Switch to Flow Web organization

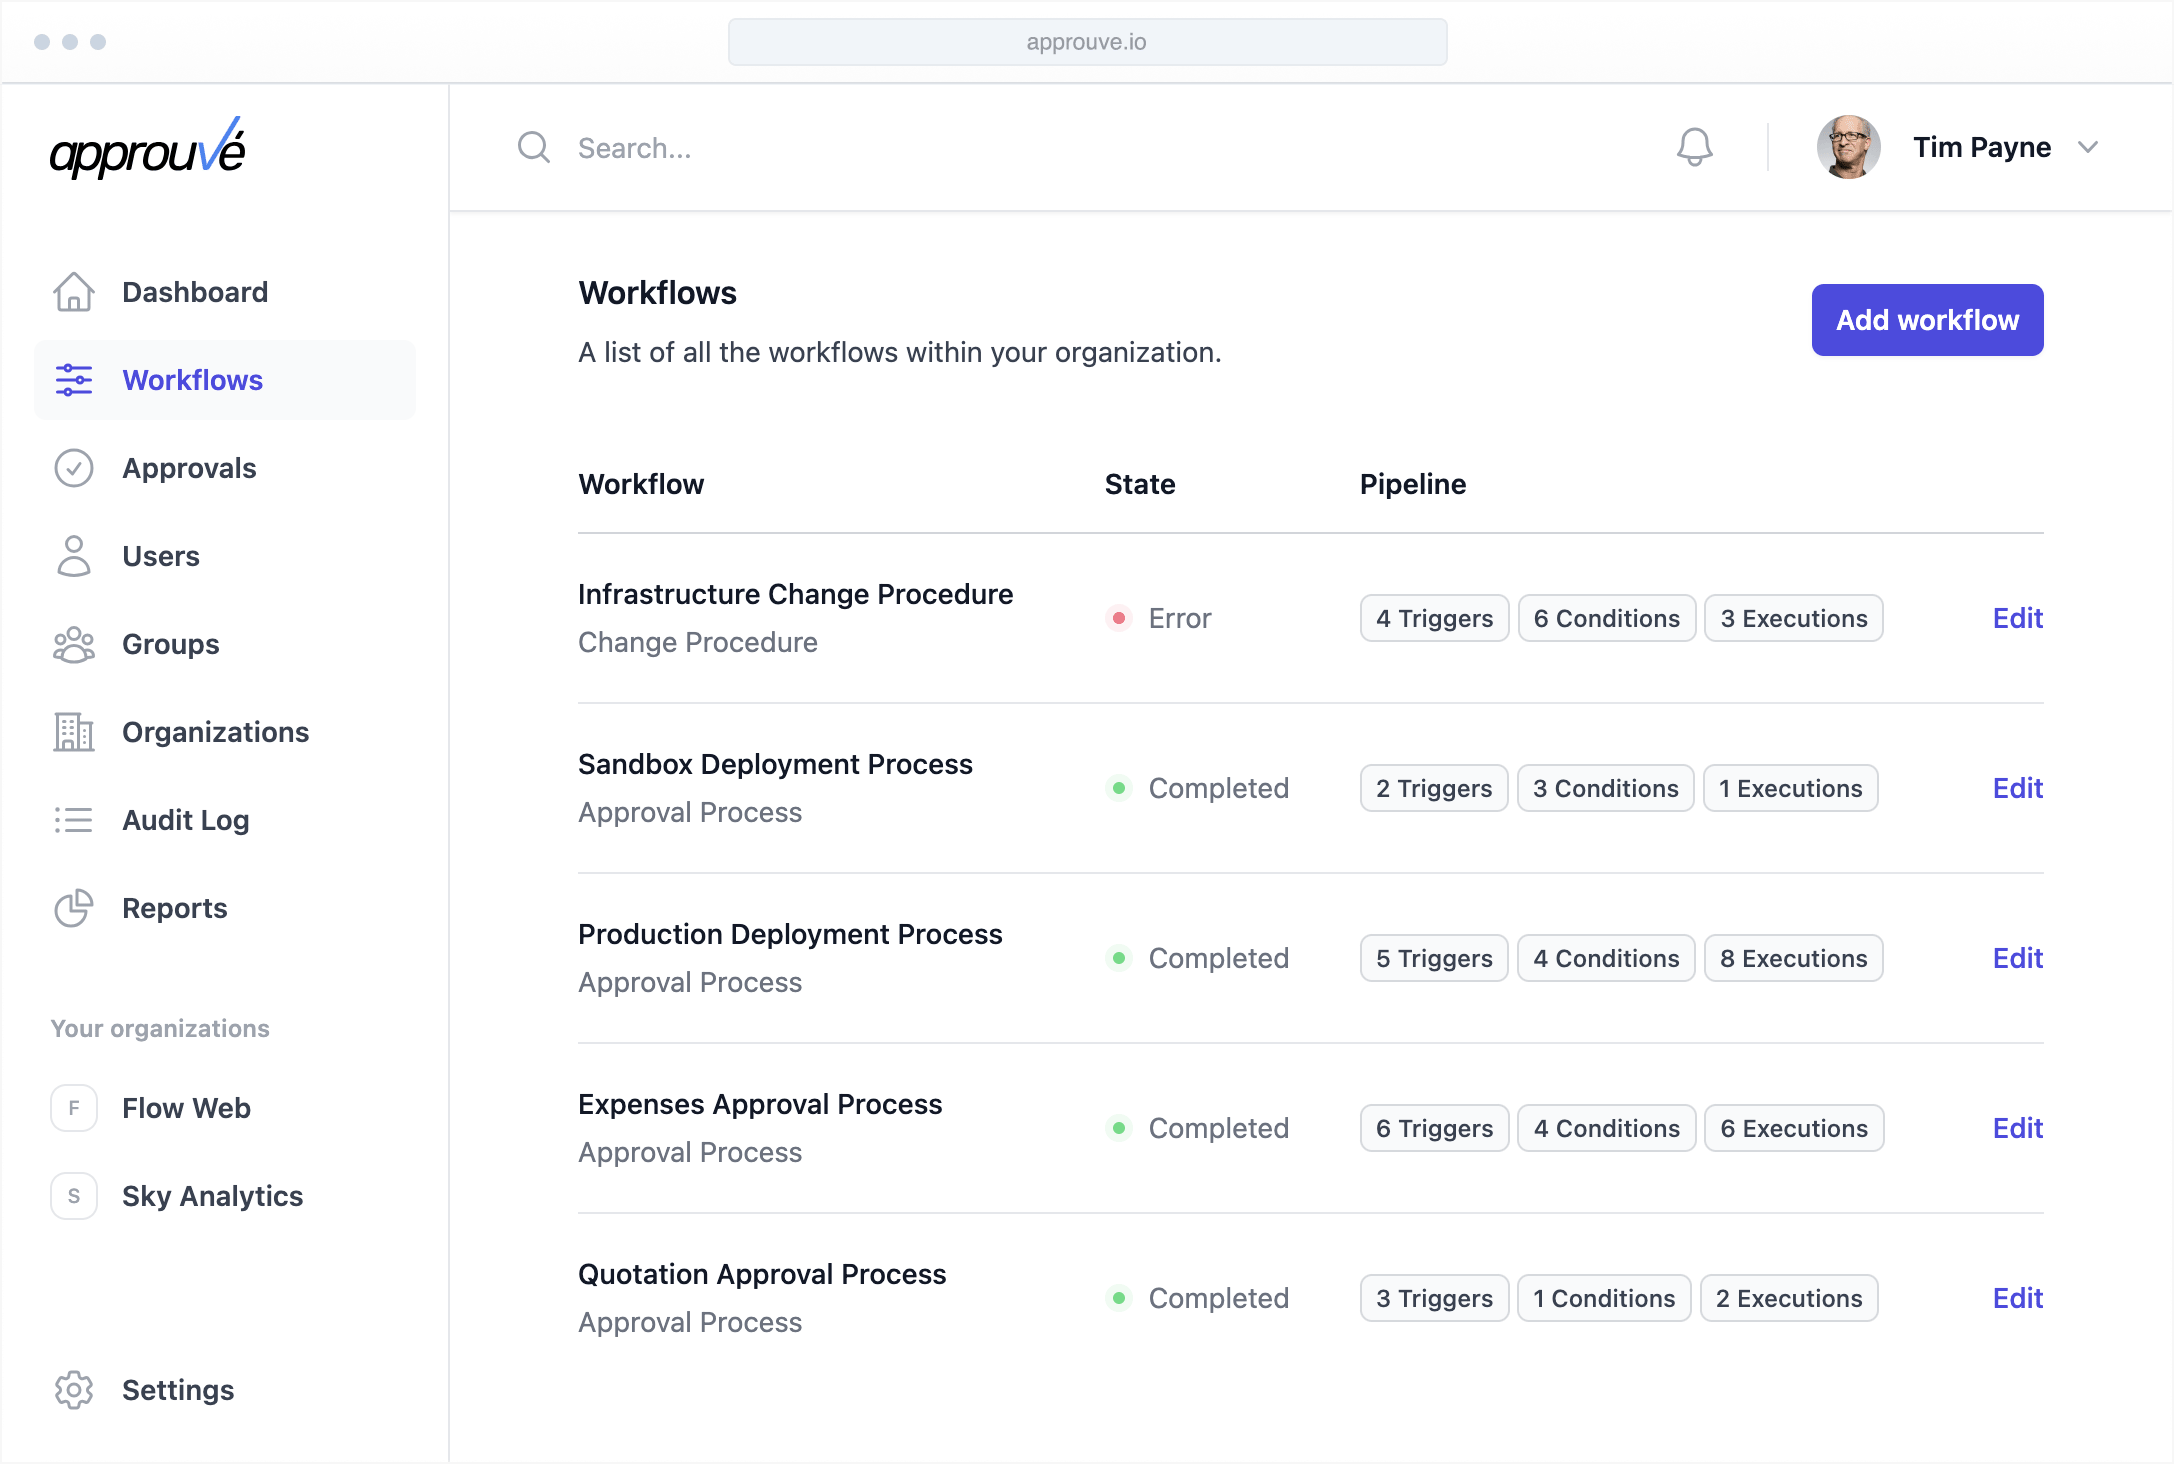click(x=186, y=1108)
